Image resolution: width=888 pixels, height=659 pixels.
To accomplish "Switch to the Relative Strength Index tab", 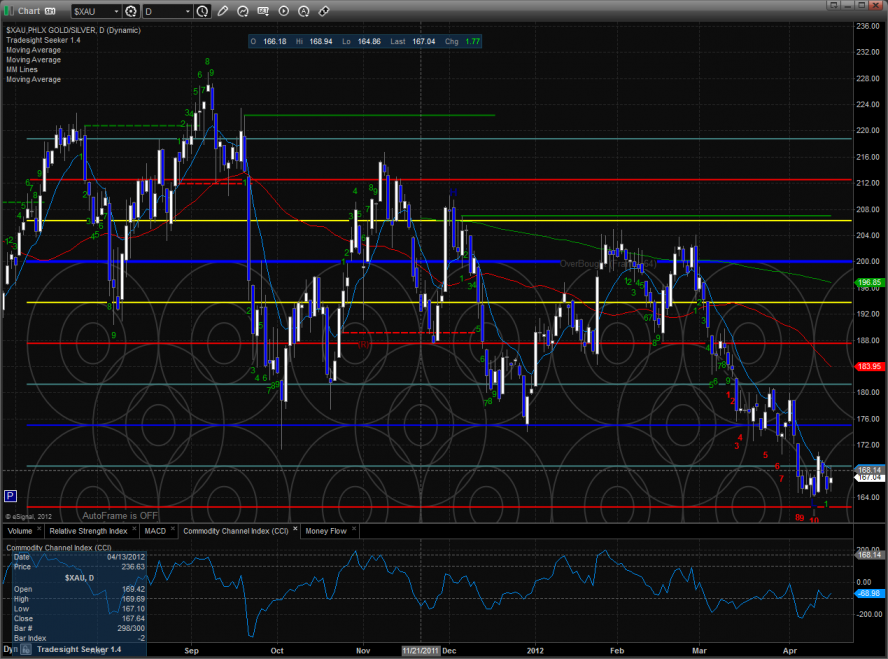I will (x=89, y=530).
